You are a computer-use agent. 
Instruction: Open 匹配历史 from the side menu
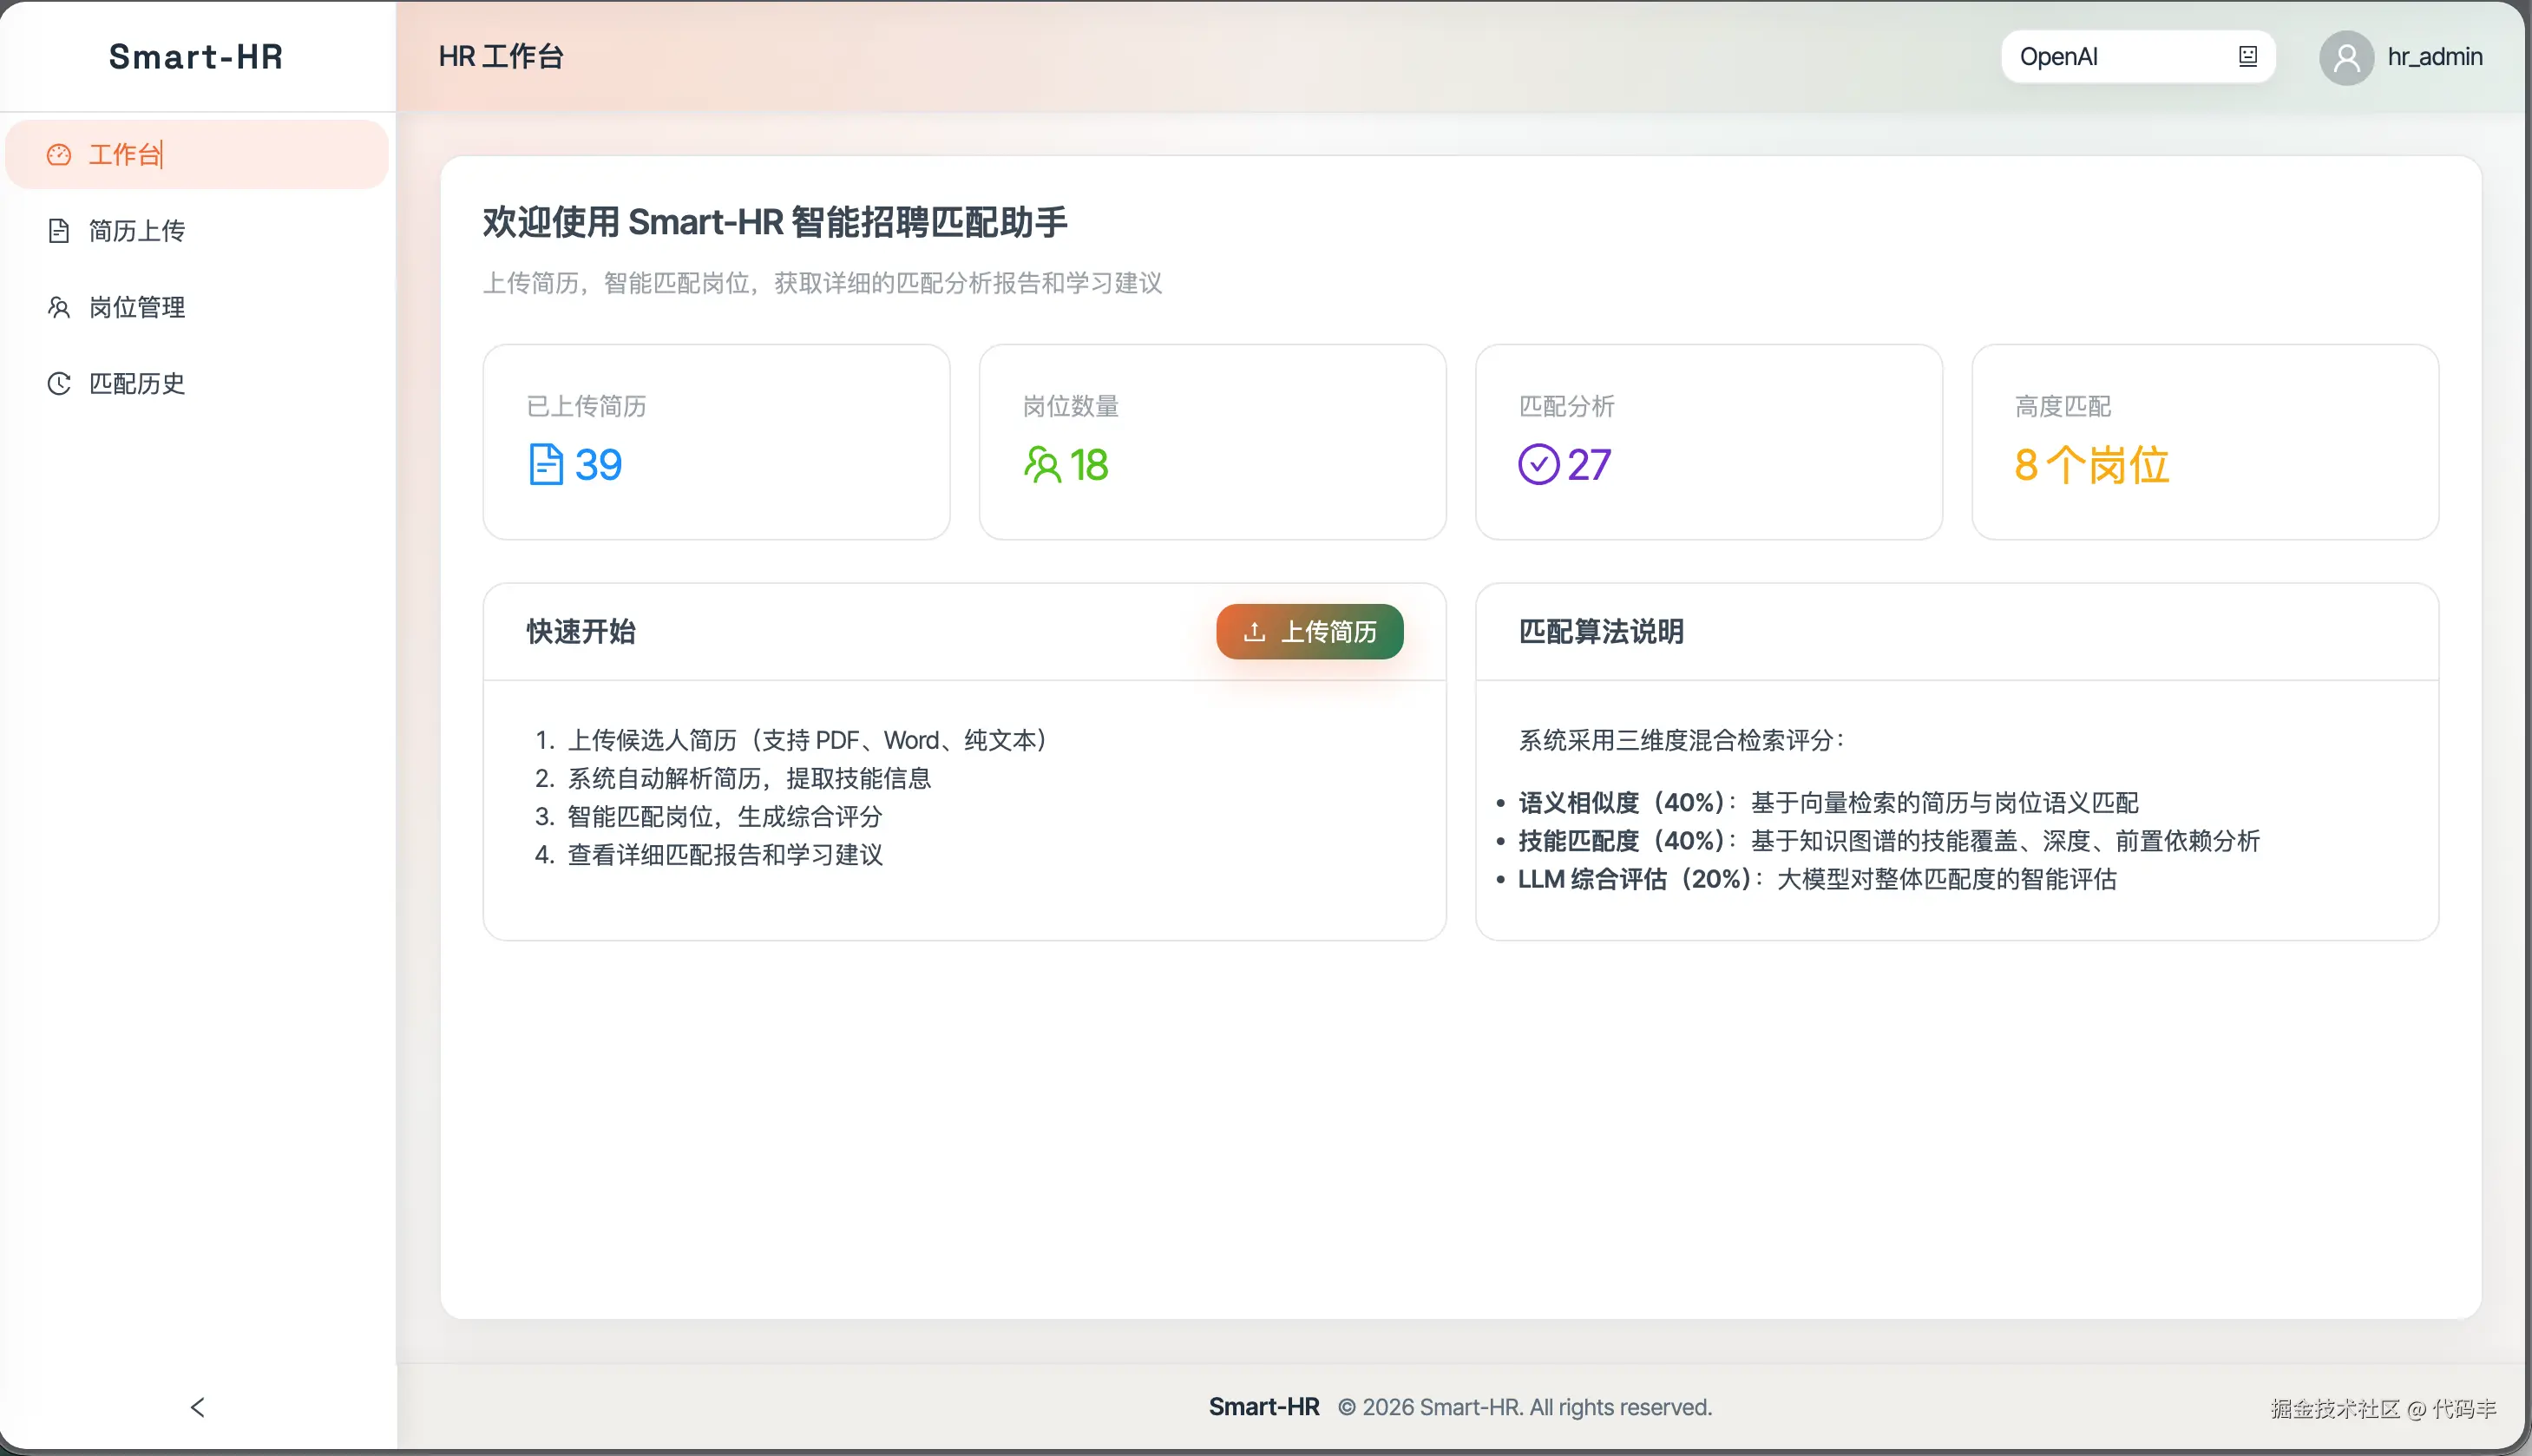(x=137, y=384)
